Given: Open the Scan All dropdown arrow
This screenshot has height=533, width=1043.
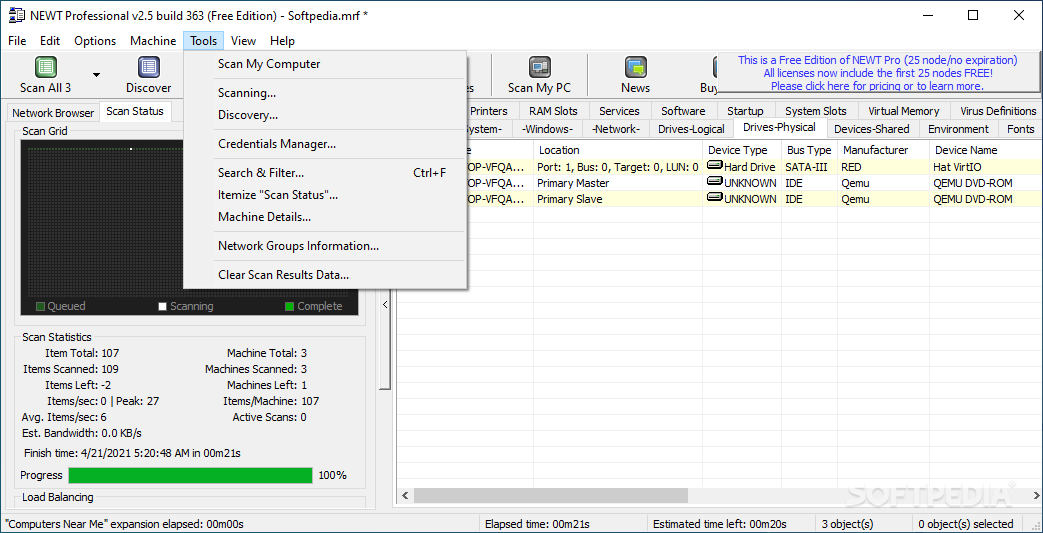Looking at the screenshot, I should [x=96, y=75].
